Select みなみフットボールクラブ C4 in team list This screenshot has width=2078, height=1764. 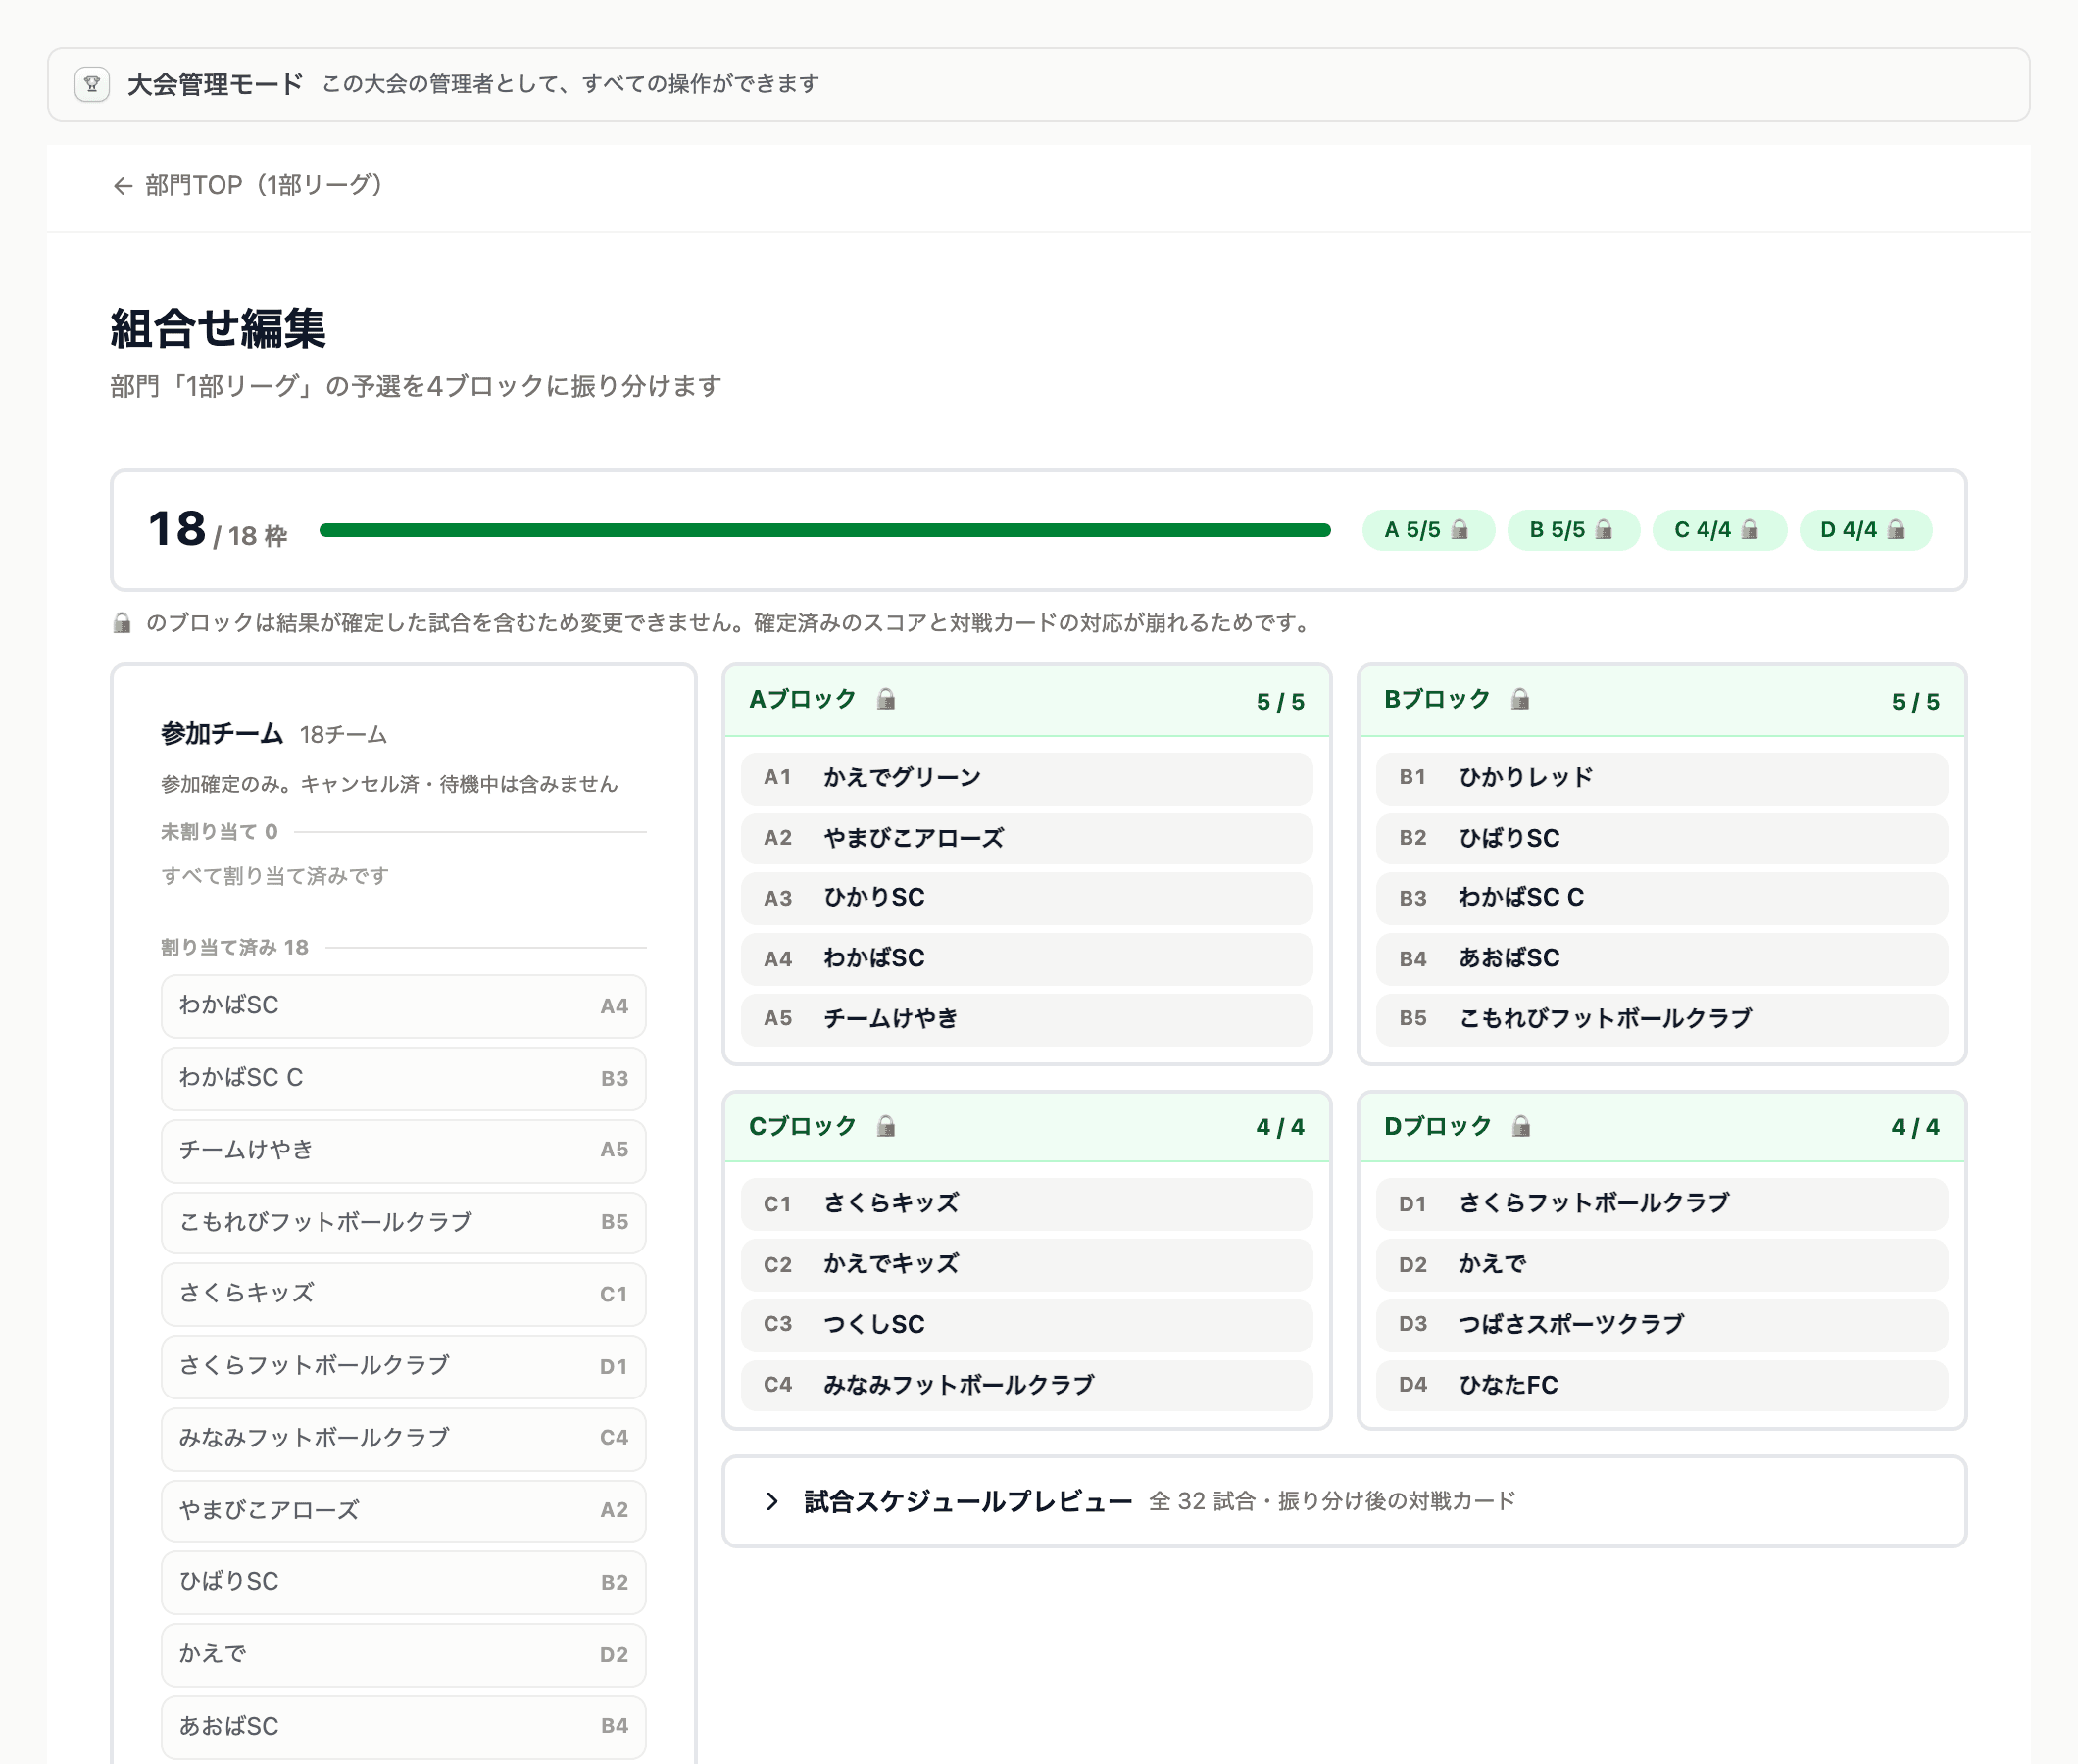(x=403, y=1438)
